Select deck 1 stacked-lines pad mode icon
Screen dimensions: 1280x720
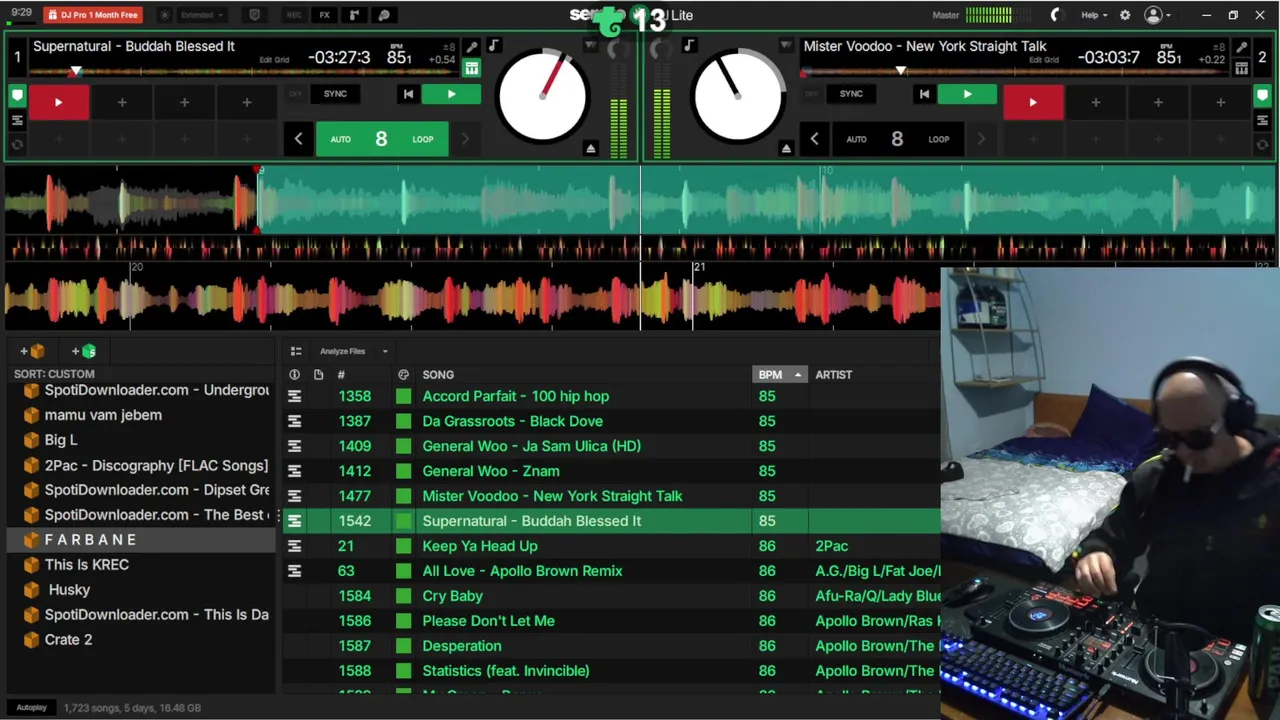click(x=17, y=120)
